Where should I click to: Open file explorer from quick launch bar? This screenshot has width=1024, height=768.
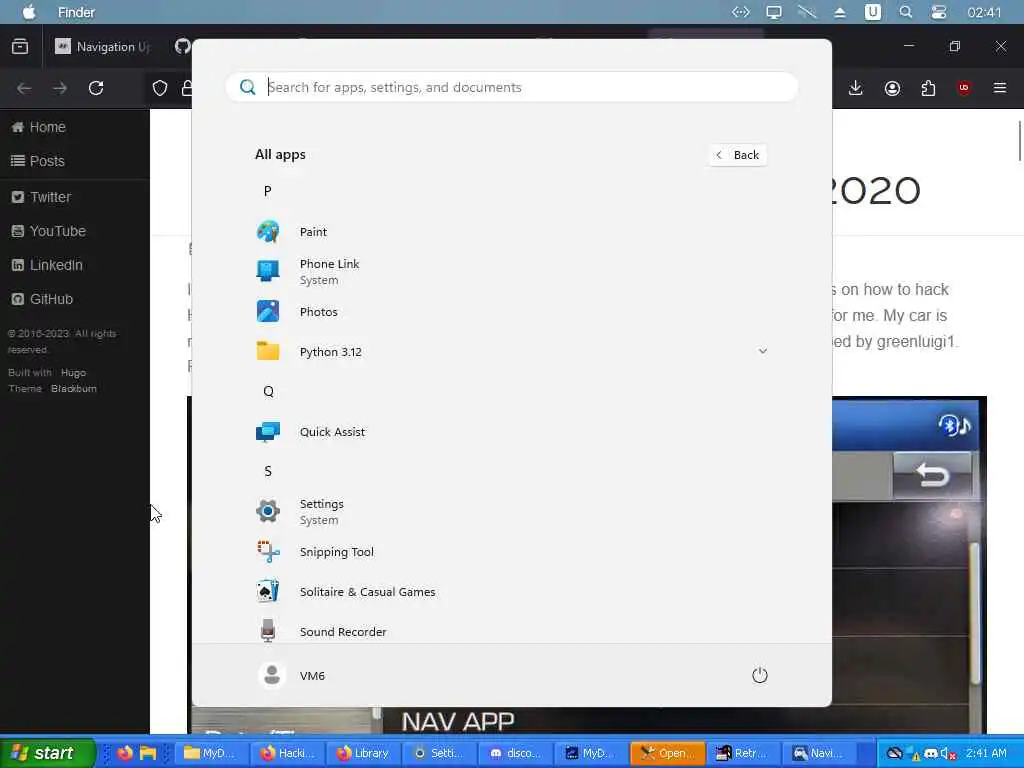pos(148,753)
